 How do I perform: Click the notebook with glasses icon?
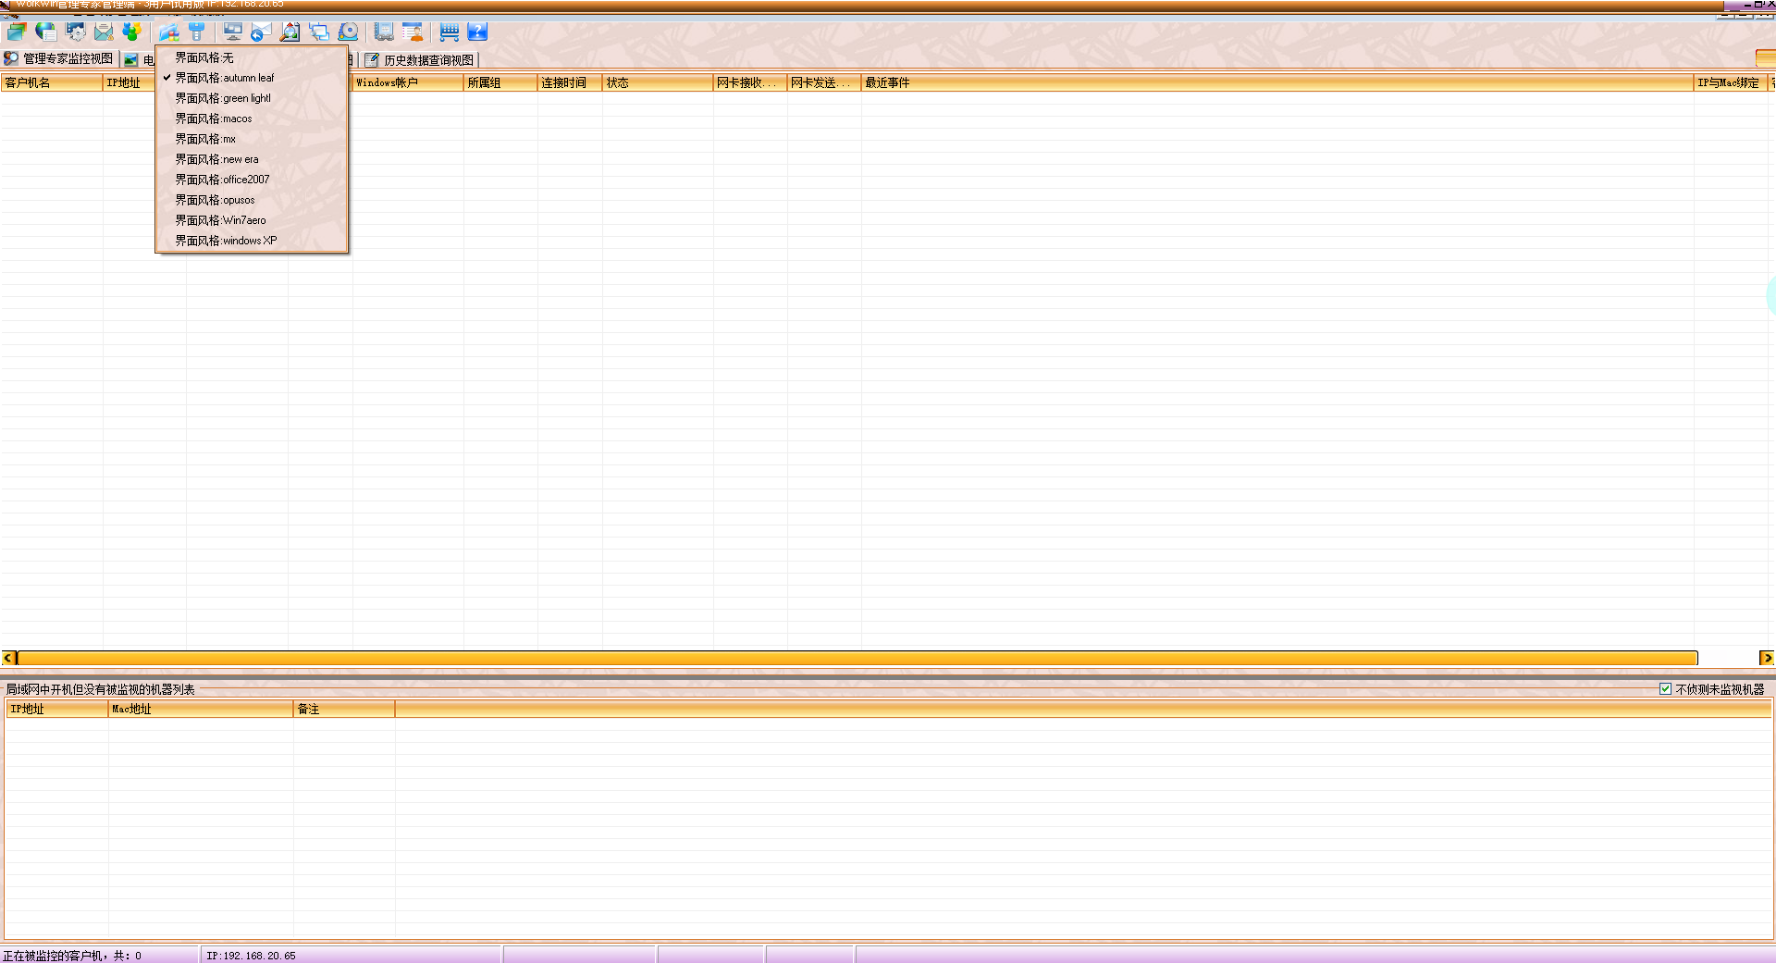click(x=384, y=32)
